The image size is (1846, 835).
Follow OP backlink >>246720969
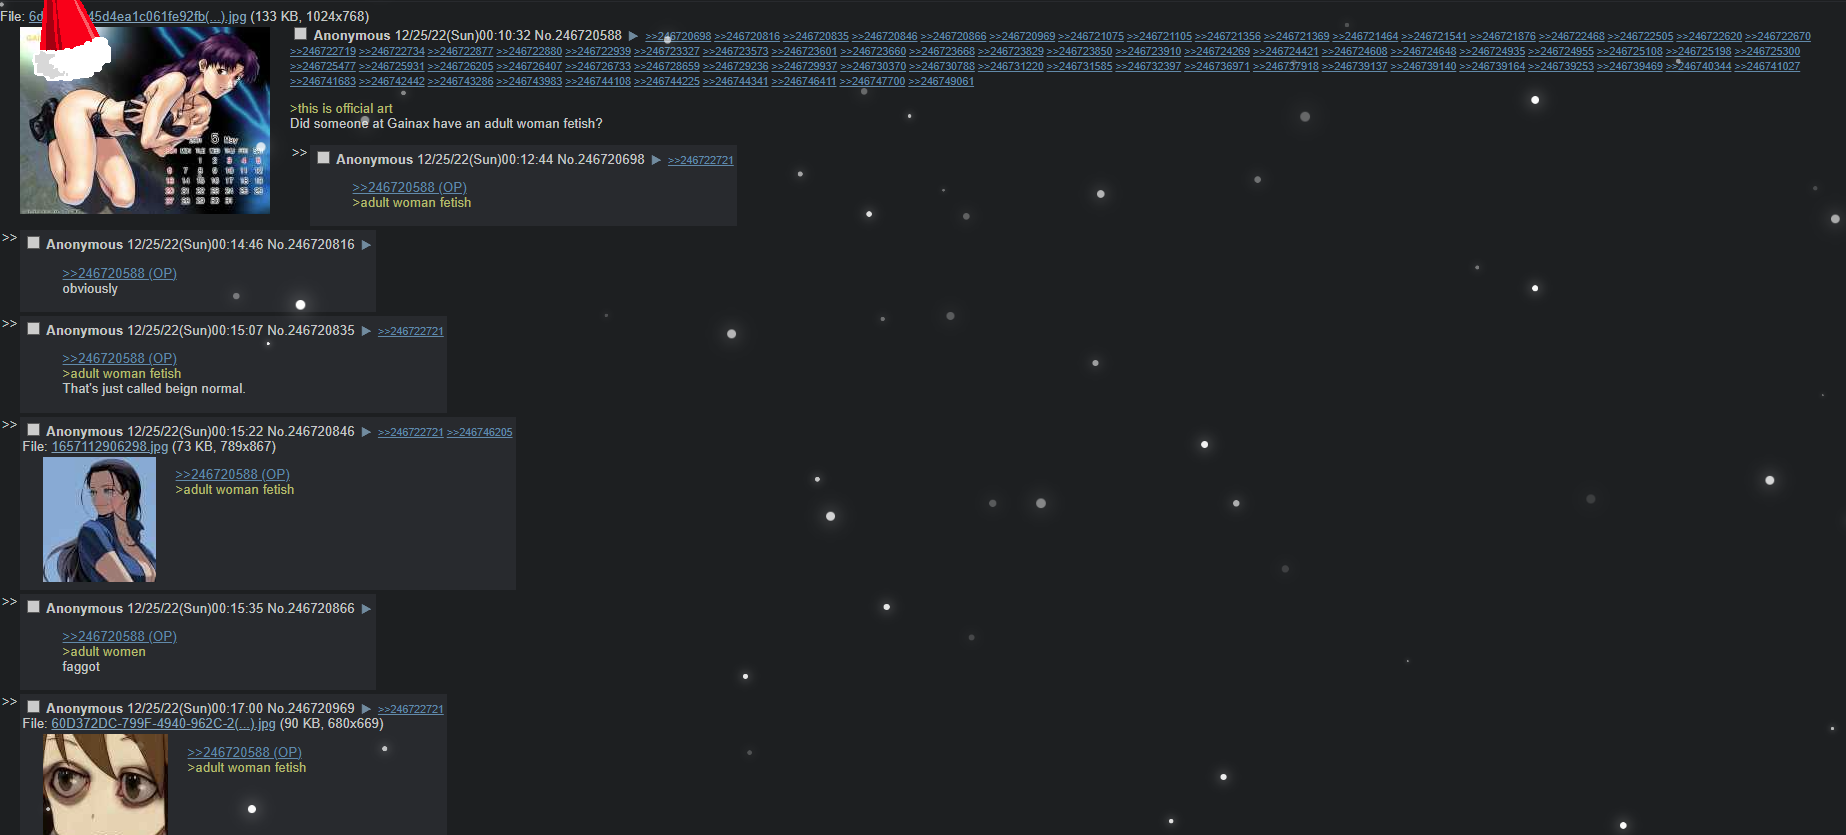tap(1022, 36)
